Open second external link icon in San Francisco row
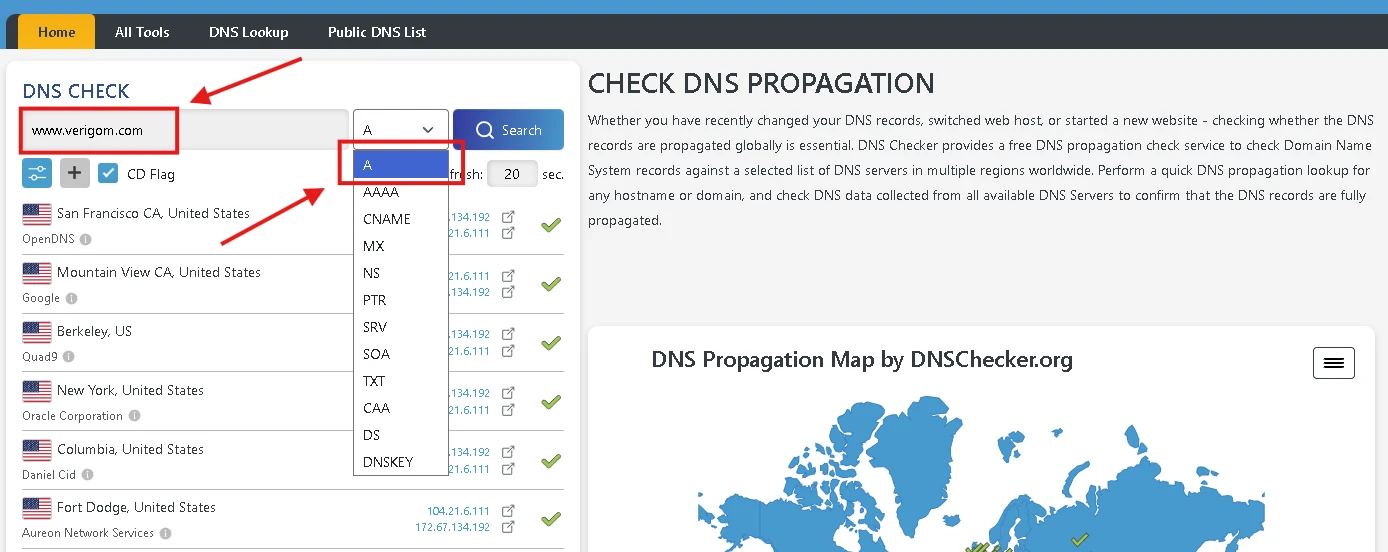The height and width of the screenshot is (552, 1388). click(x=508, y=233)
